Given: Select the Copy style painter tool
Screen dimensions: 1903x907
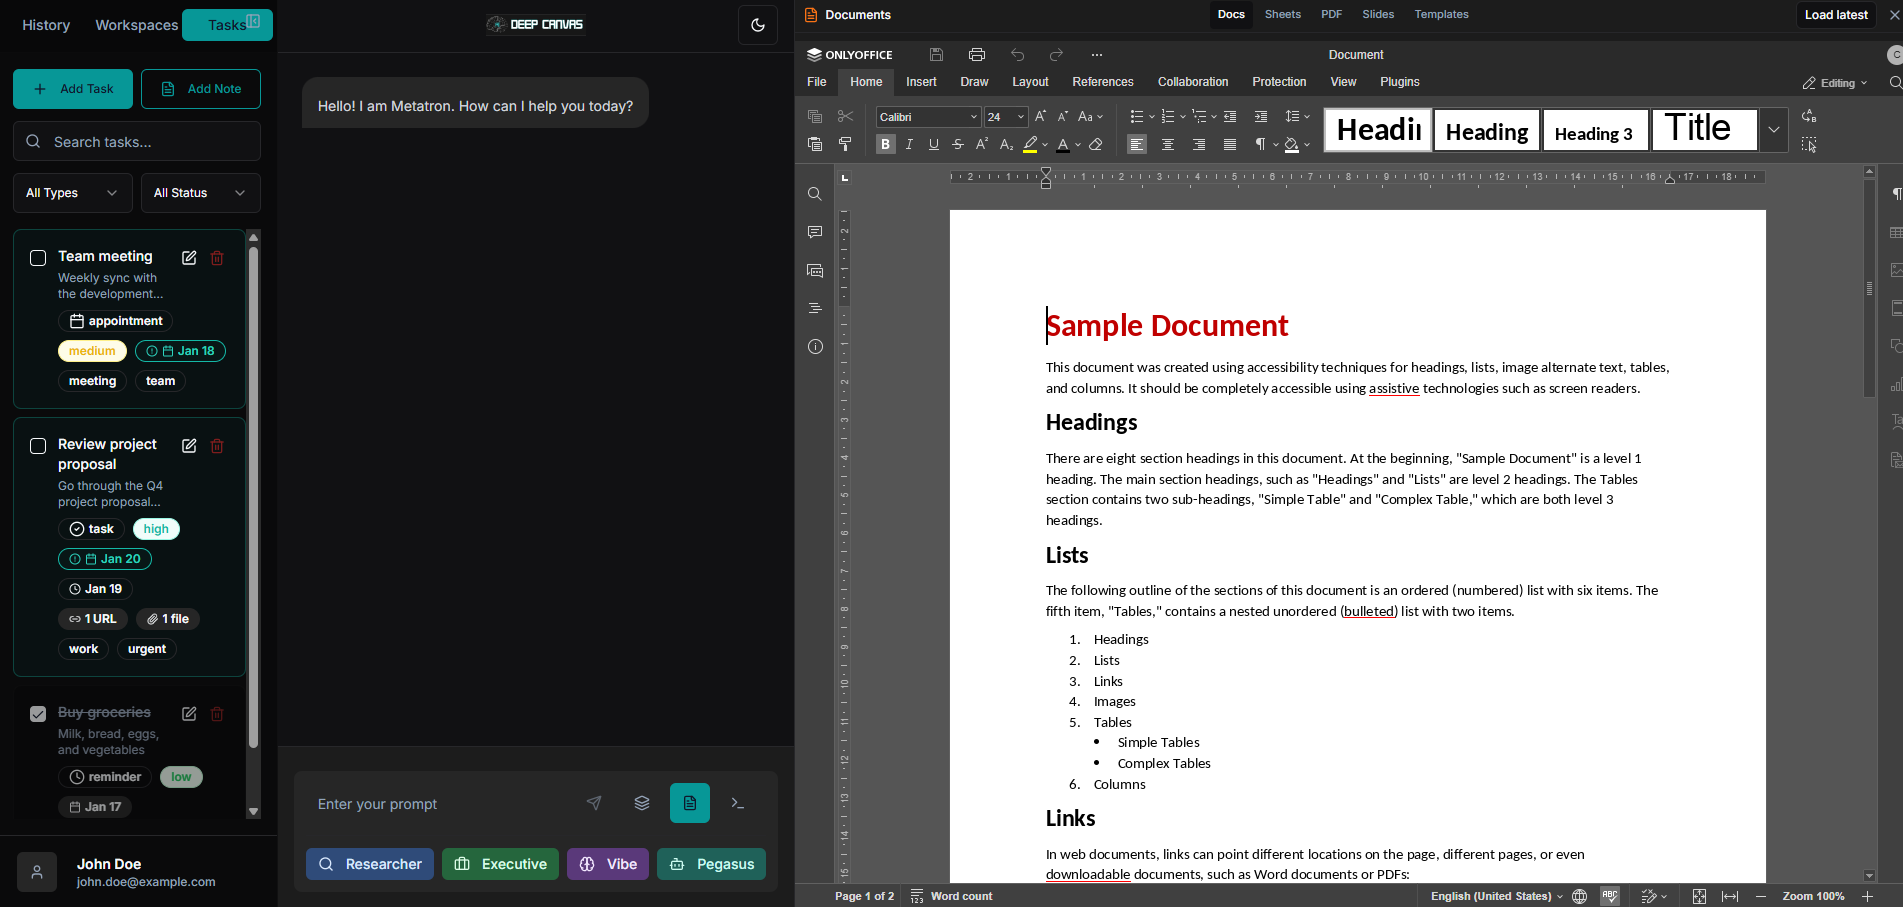Looking at the screenshot, I should pyautogui.click(x=845, y=144).
